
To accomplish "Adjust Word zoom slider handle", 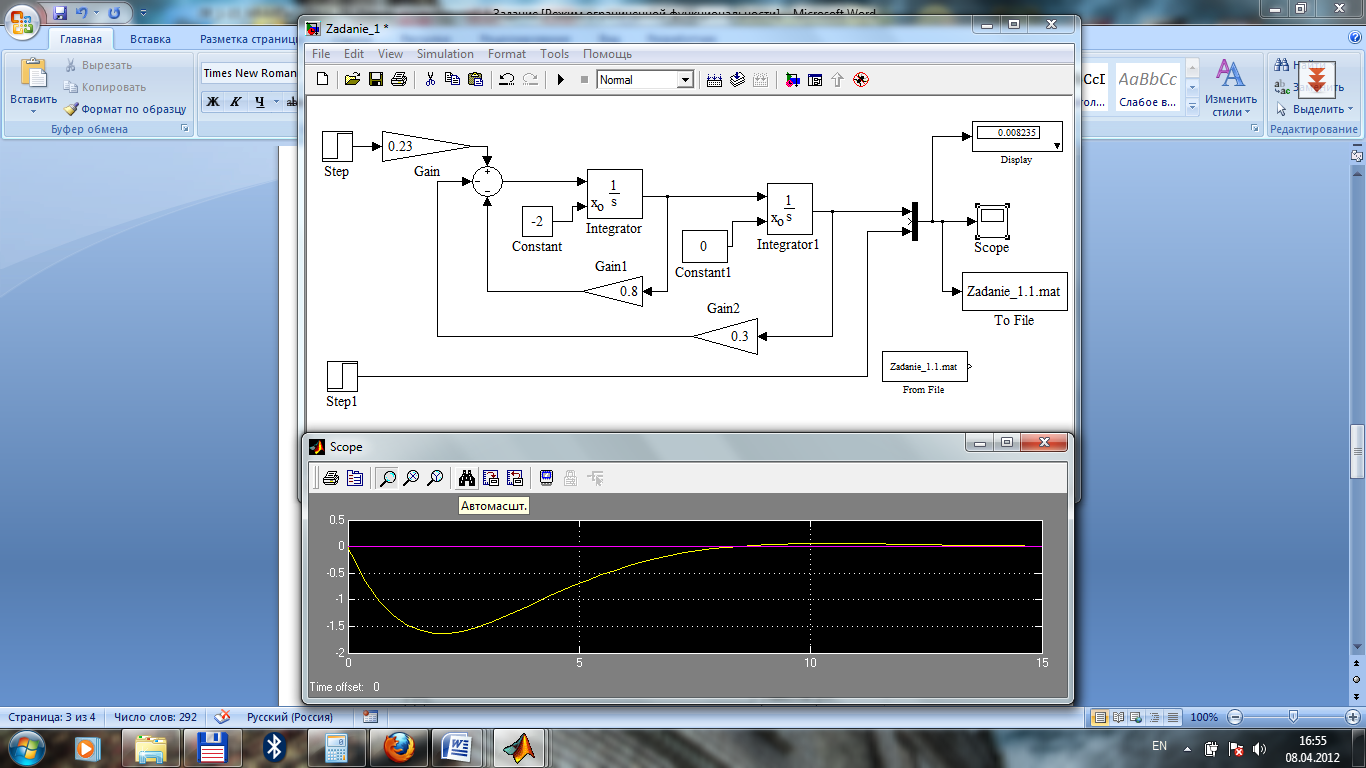I will point(1293,717).
